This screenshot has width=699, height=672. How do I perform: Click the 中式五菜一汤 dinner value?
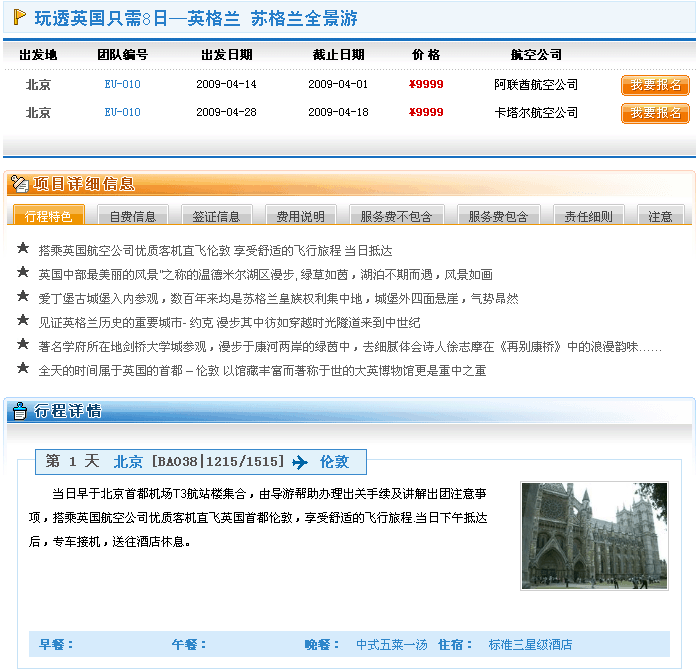point(391,644)
